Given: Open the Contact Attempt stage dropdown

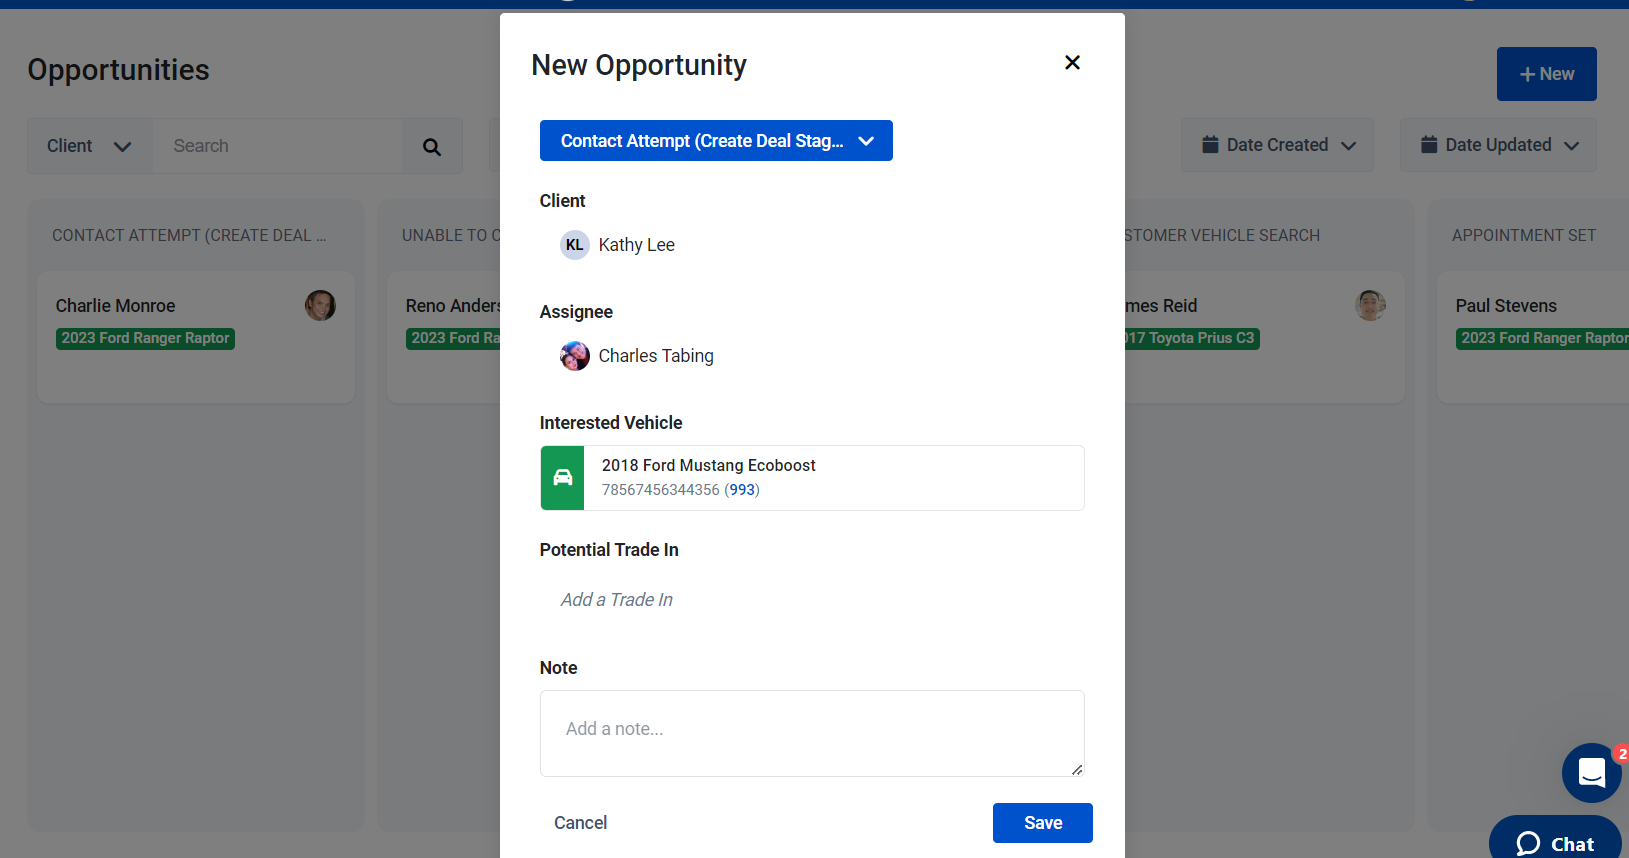Looking at the screenshot, I should [716, 141].
